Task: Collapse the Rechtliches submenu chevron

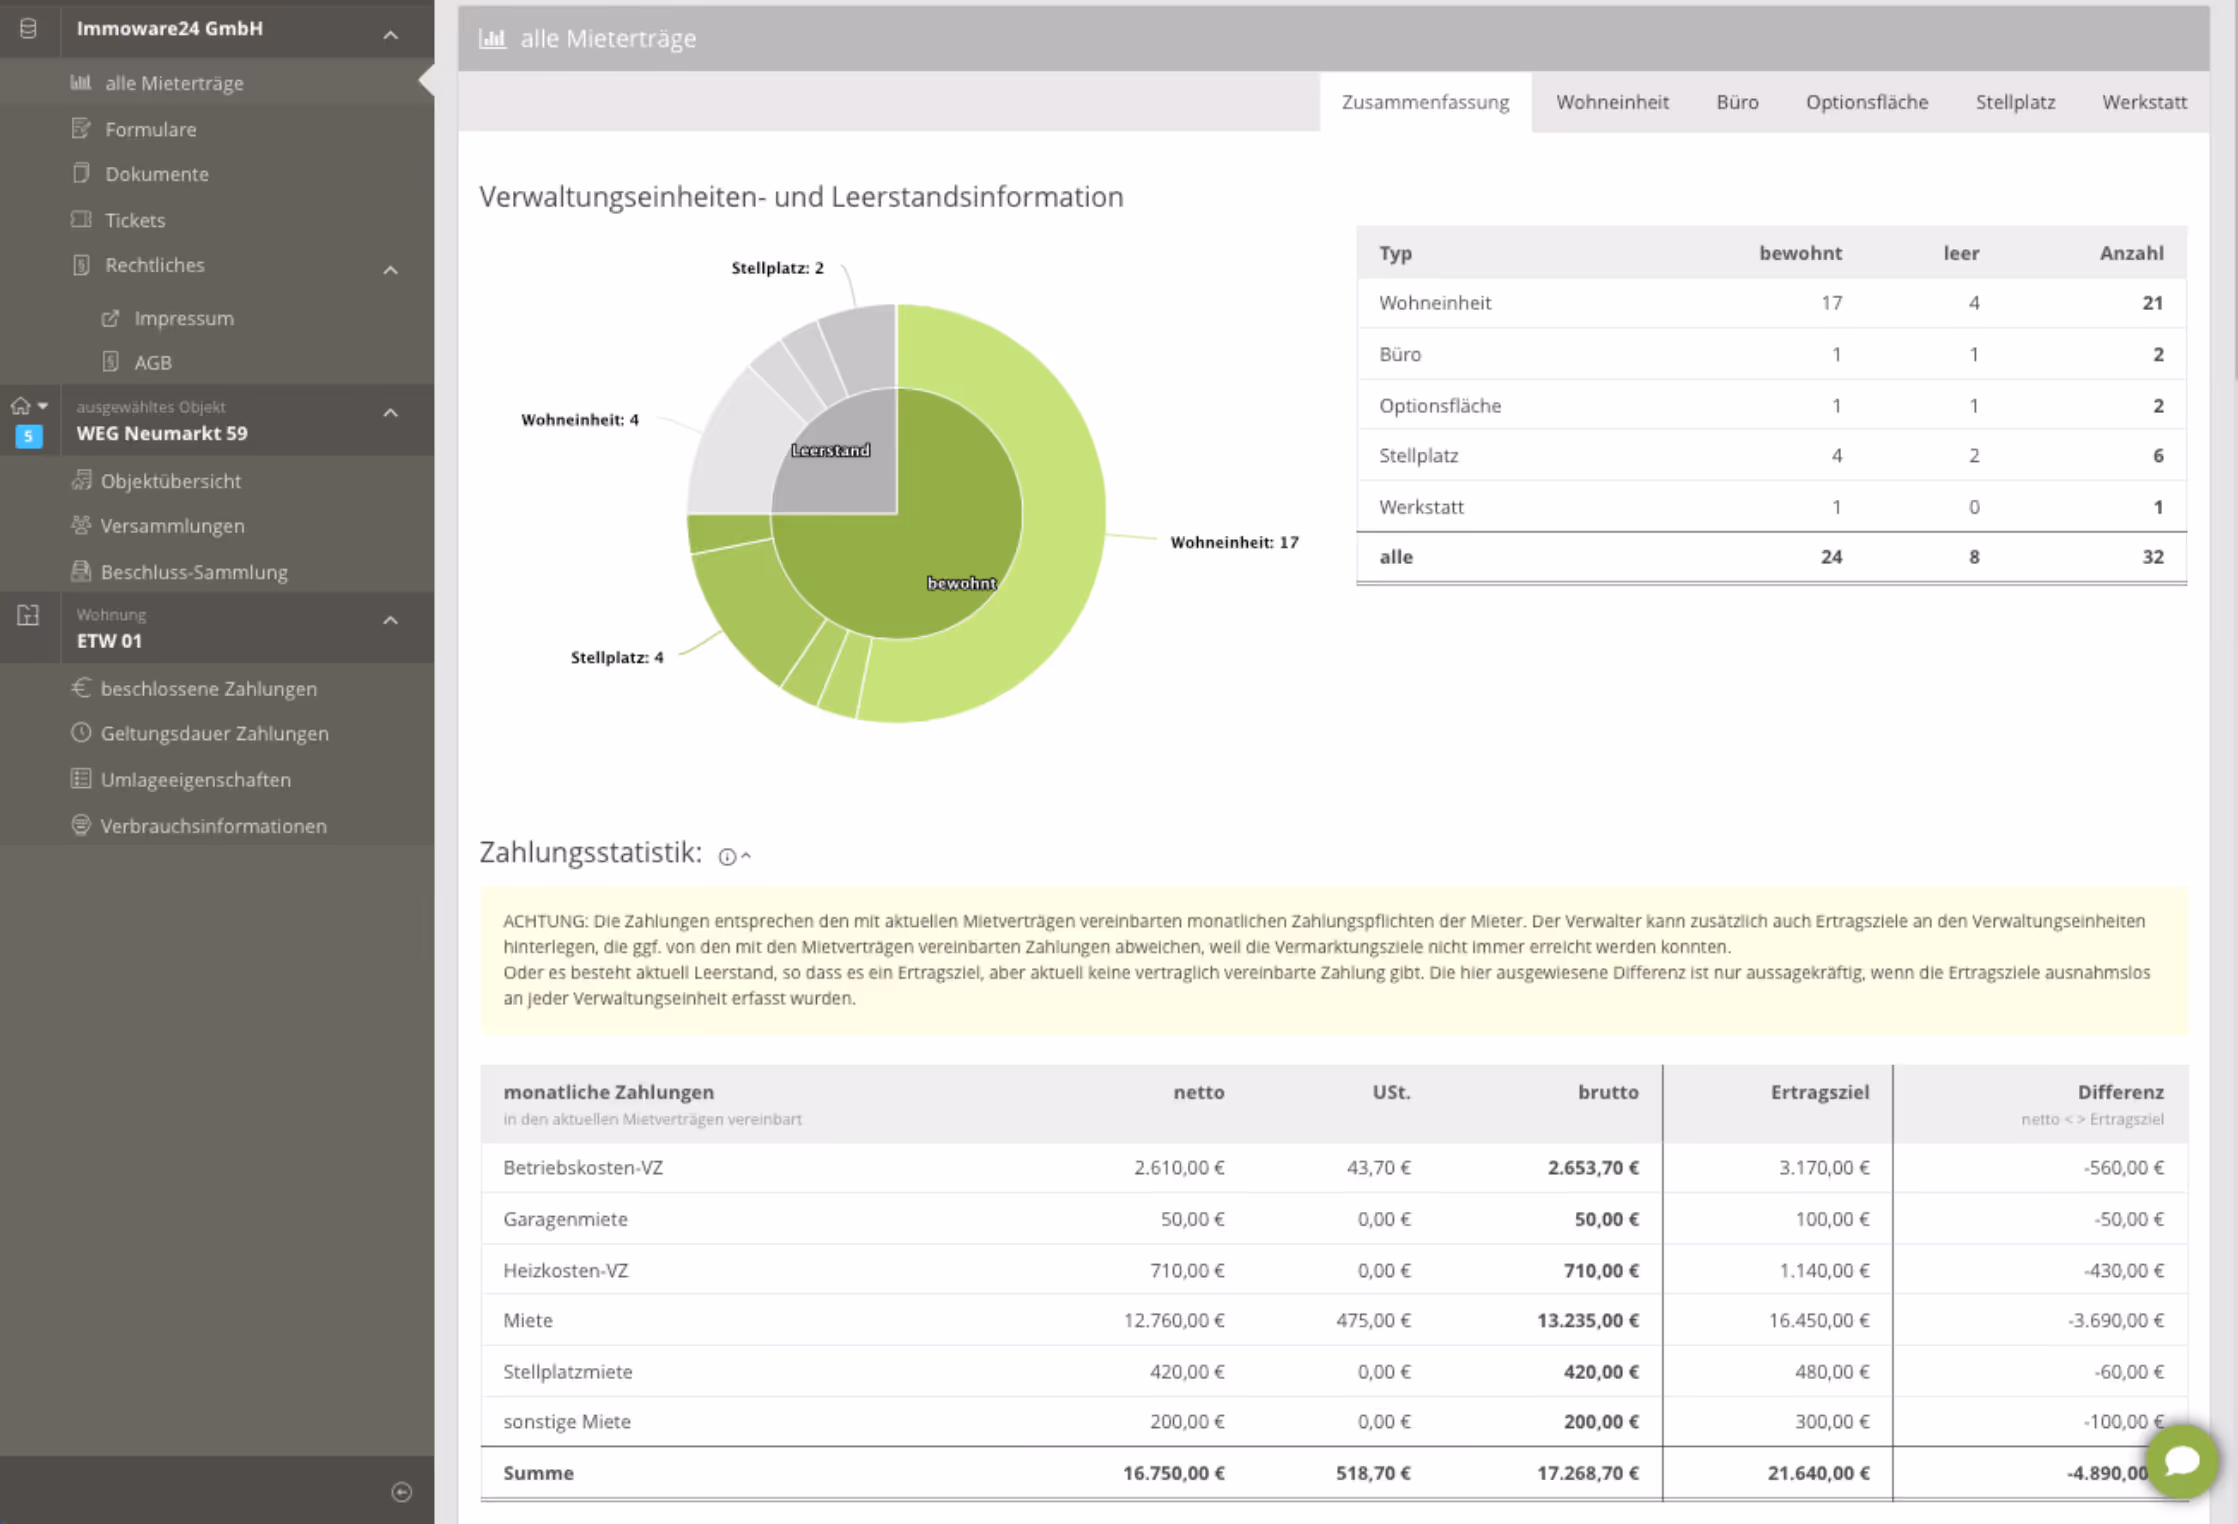Action: coord(391,270)
